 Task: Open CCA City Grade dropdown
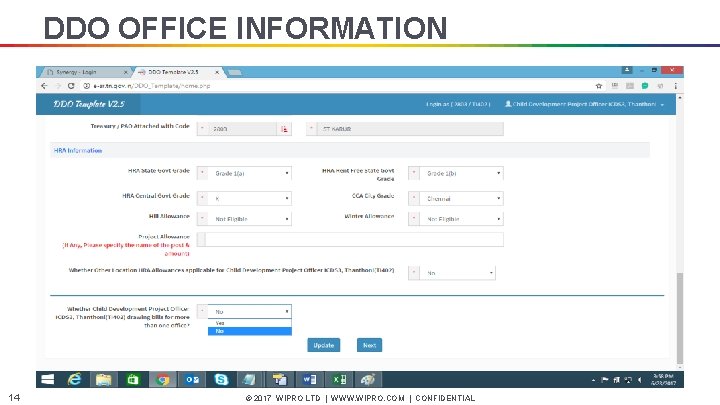pos(462,198)
